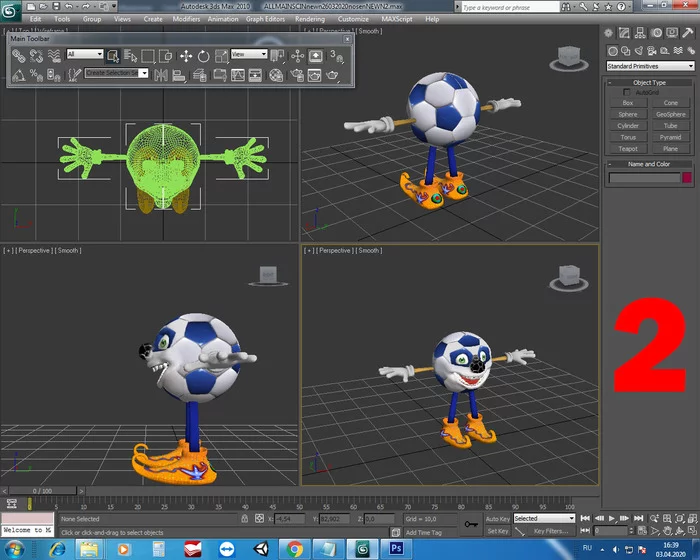Click the Box primitive button
The height and width of the screenshot is (560, 700).
coord(628,103)
